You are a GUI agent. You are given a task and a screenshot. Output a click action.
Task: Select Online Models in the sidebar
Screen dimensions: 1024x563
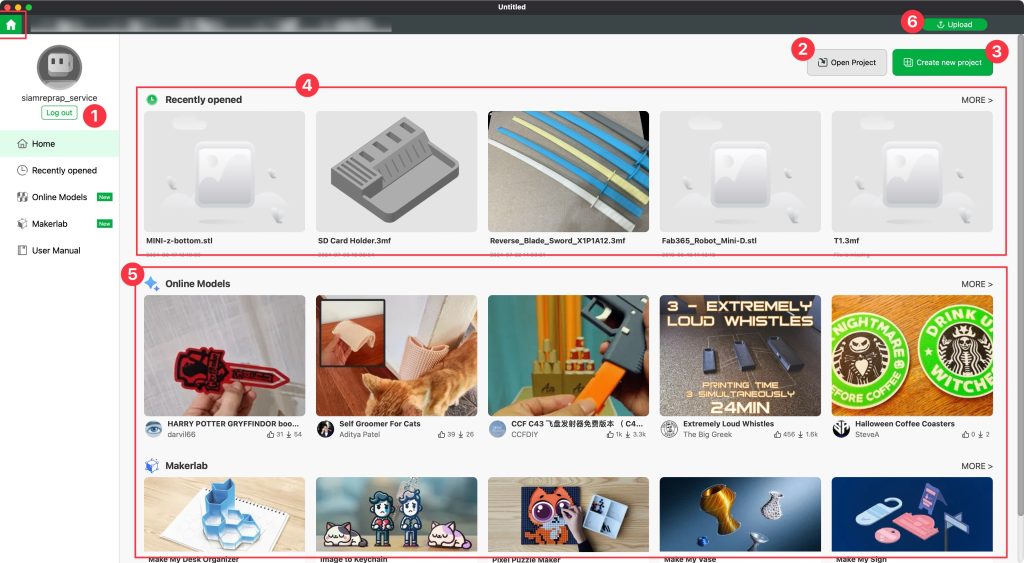(59, 197)
